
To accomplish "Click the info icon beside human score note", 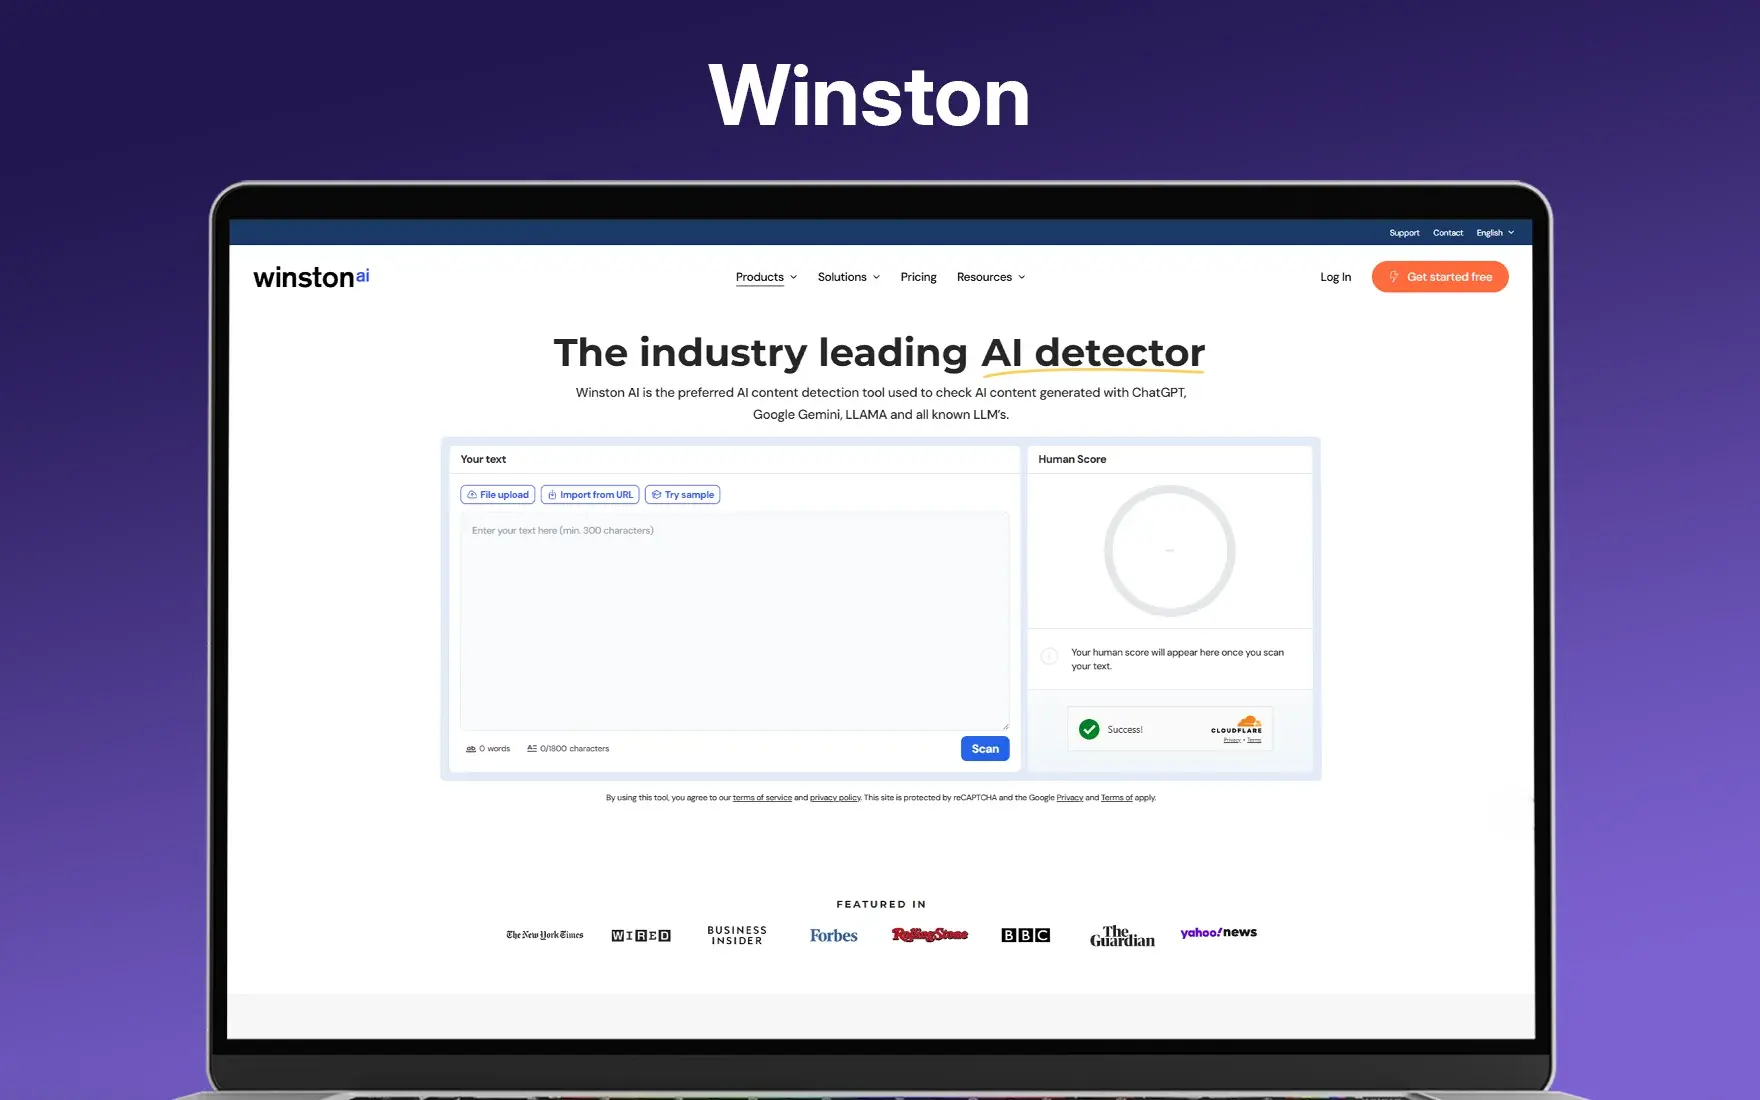I will click(x=1049, y=657).
